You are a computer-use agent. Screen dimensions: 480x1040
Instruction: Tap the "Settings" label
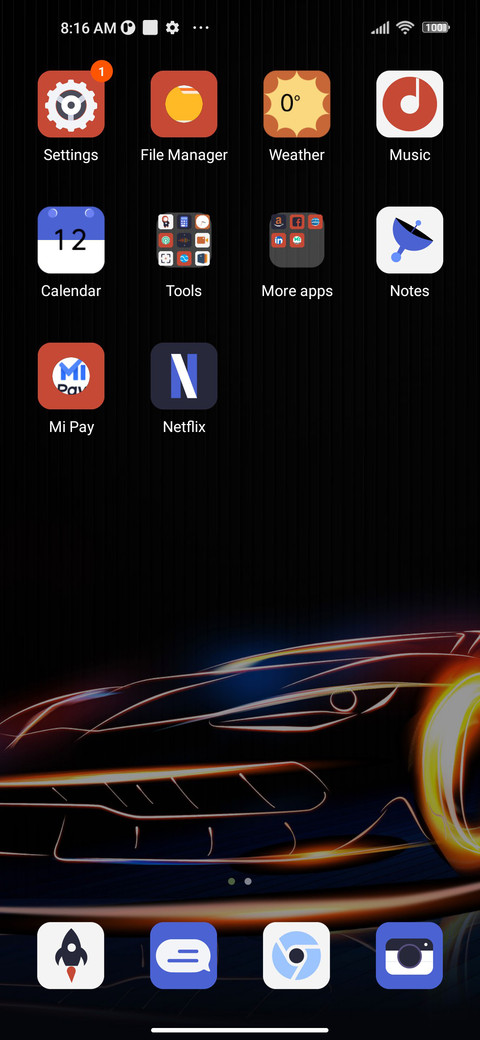[x=71, y=155]
